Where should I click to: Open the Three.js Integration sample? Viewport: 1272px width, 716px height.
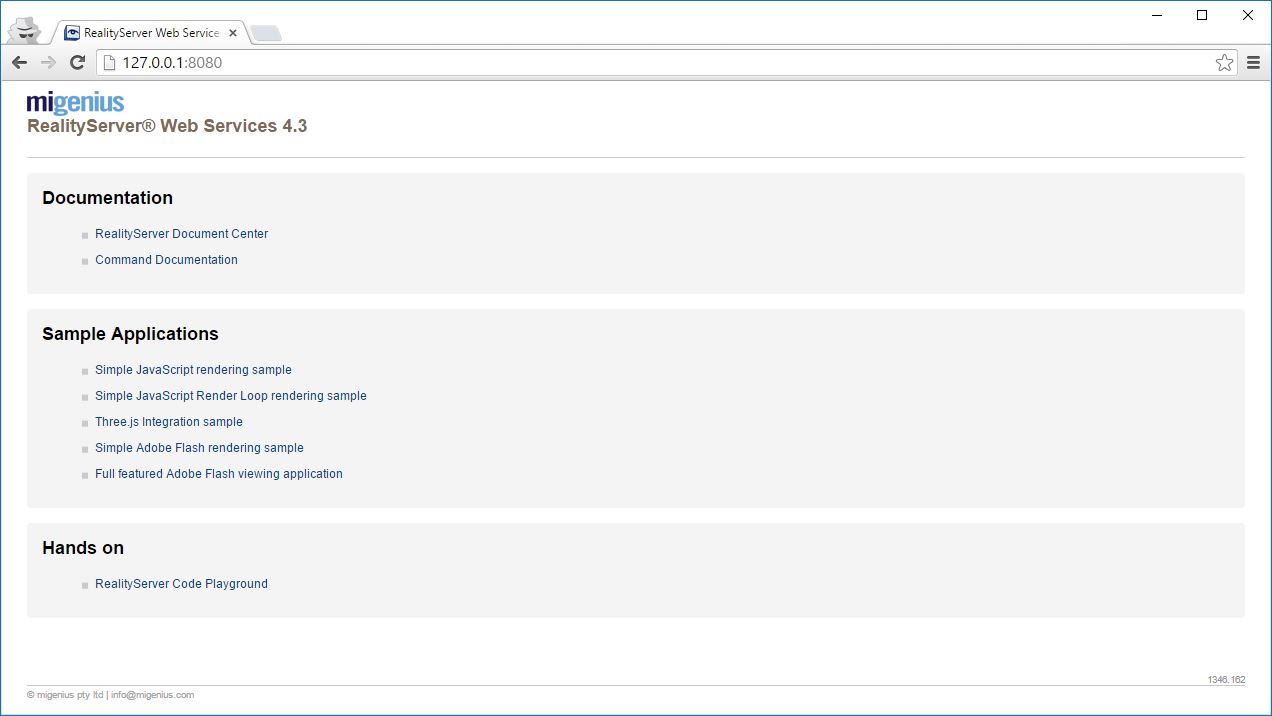169,422
